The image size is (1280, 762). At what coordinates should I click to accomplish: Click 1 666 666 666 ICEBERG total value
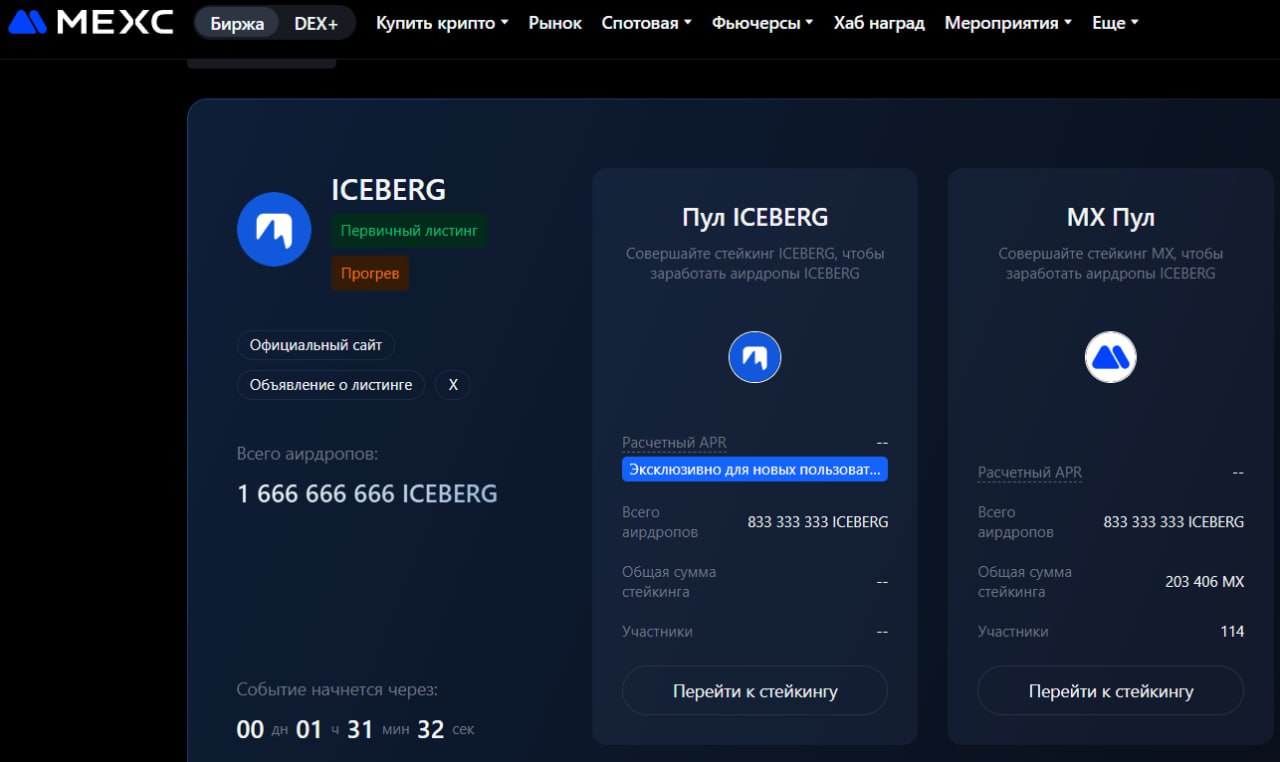(x=367, y=493)
